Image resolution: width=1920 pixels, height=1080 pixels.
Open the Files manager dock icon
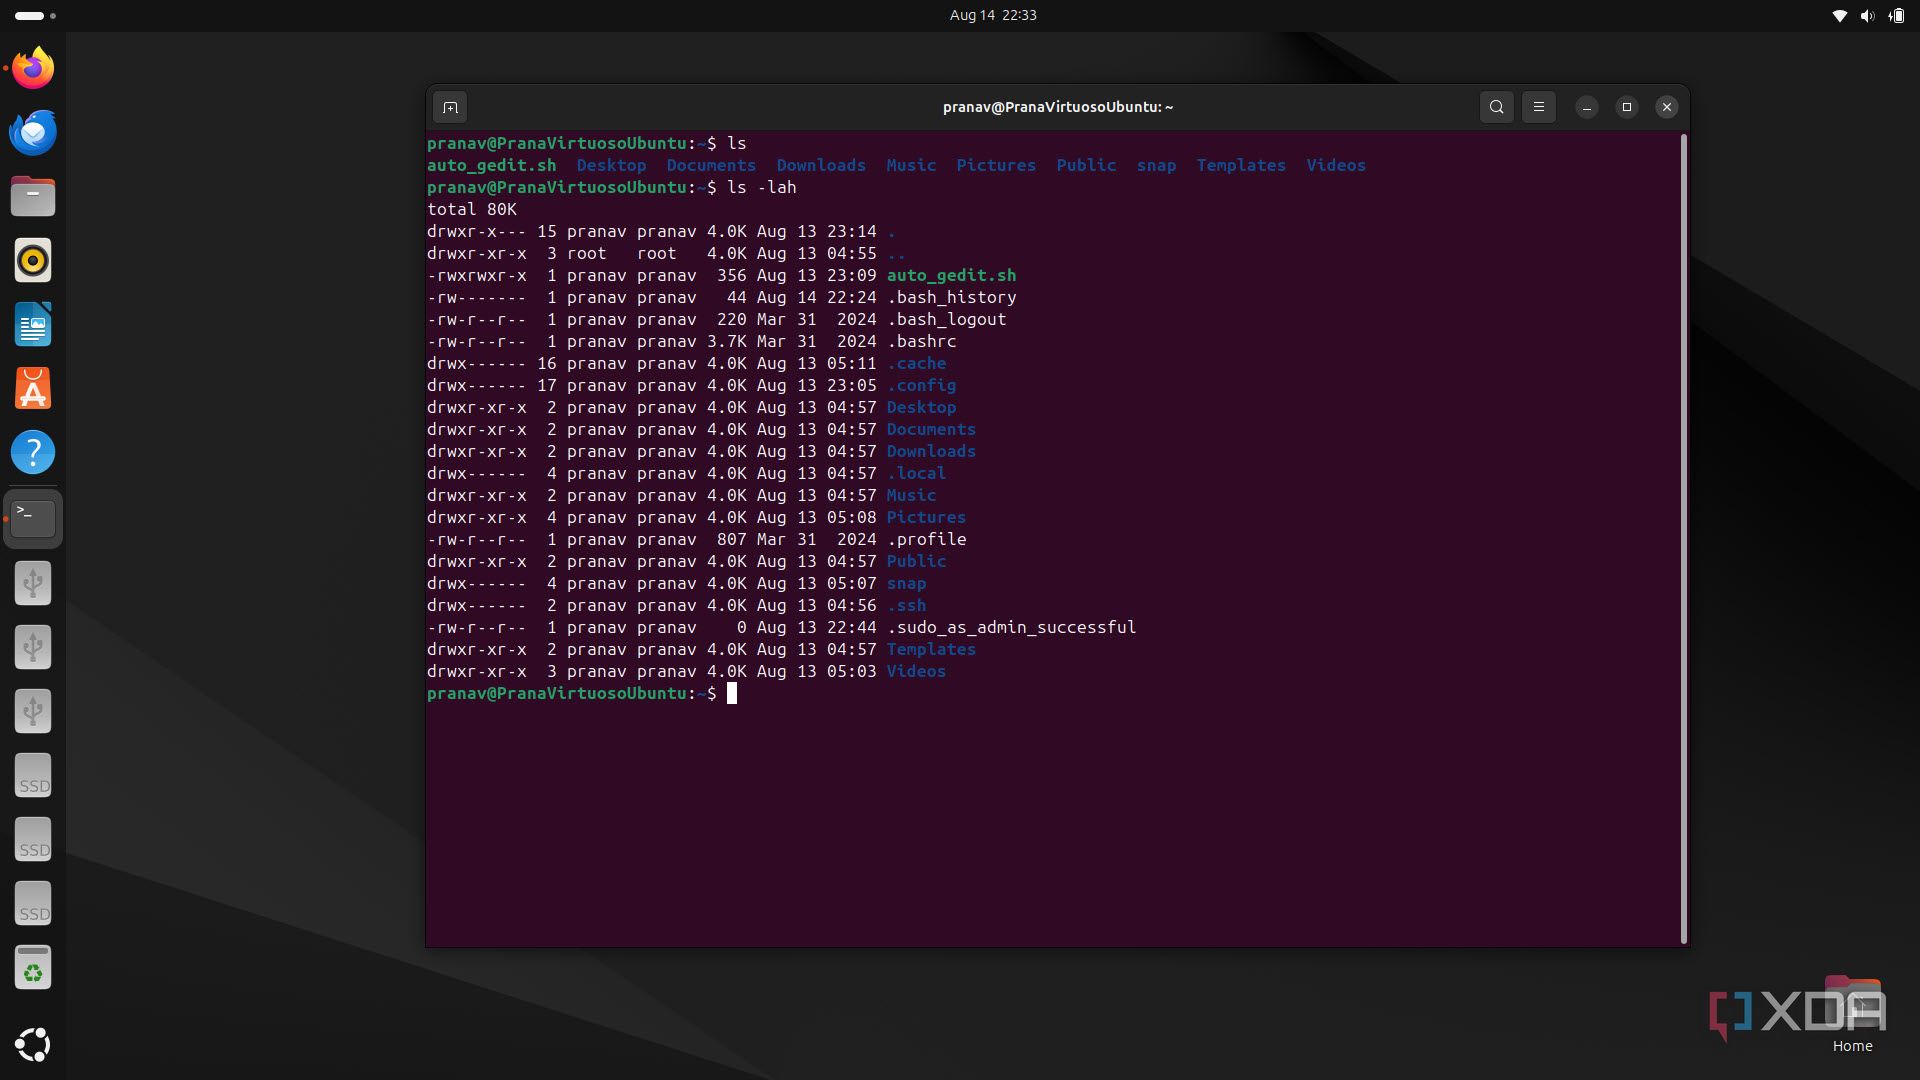coord(33,196)
